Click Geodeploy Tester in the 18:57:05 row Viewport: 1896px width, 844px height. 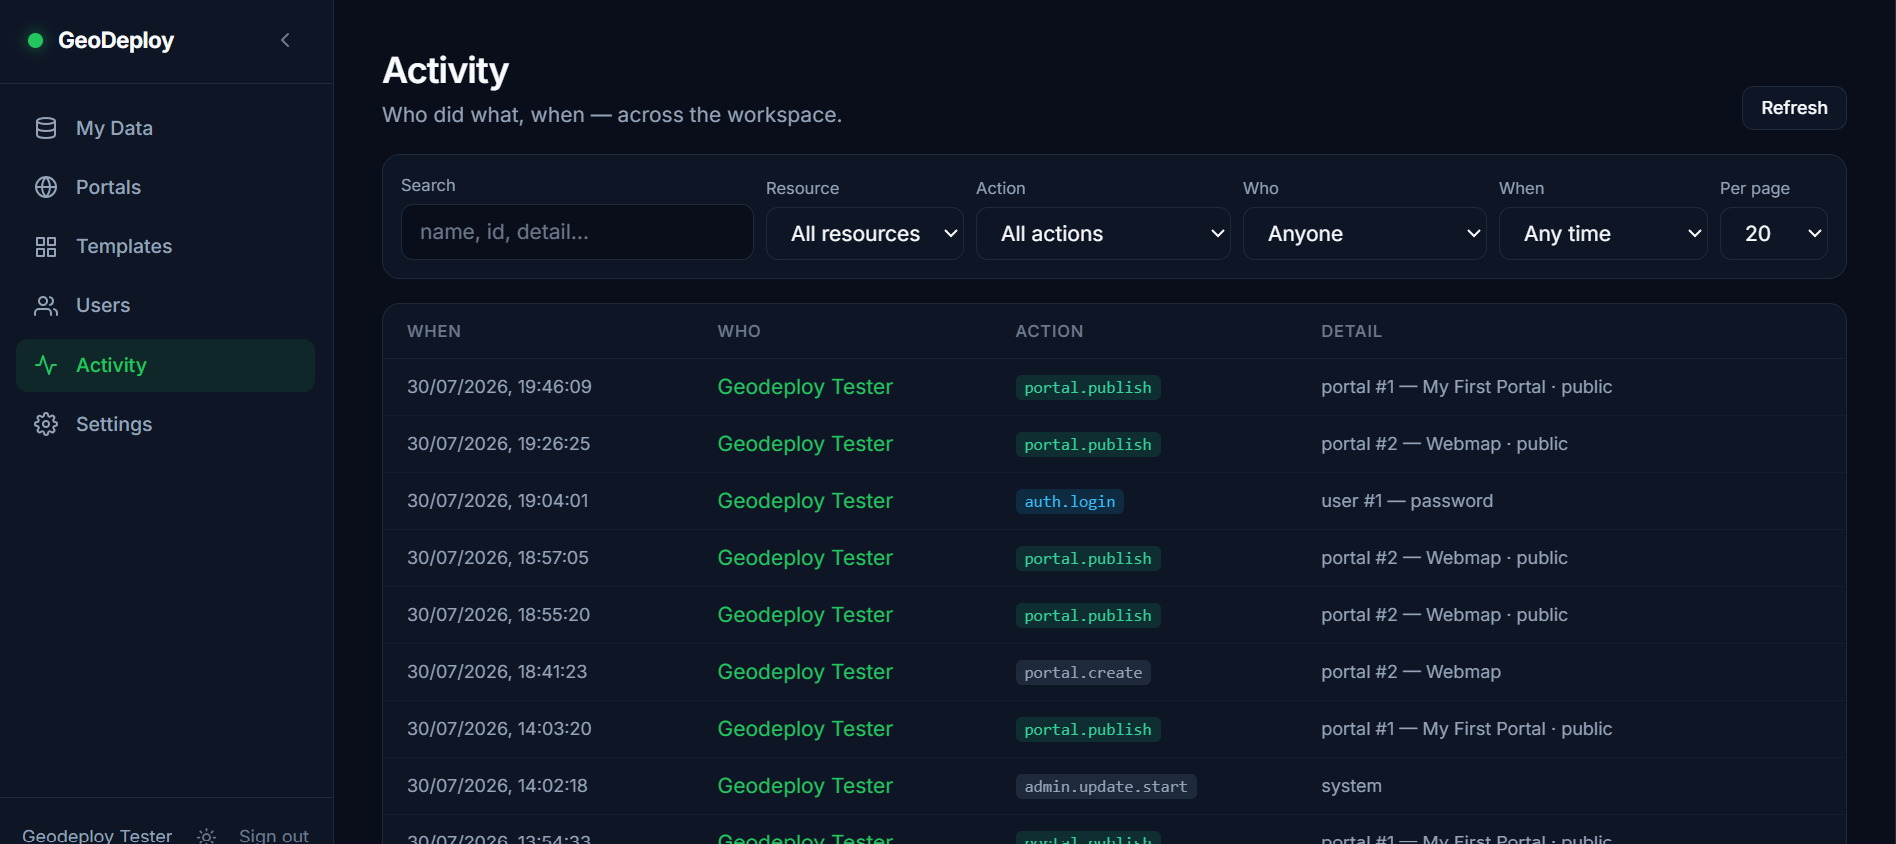point(805,558)
